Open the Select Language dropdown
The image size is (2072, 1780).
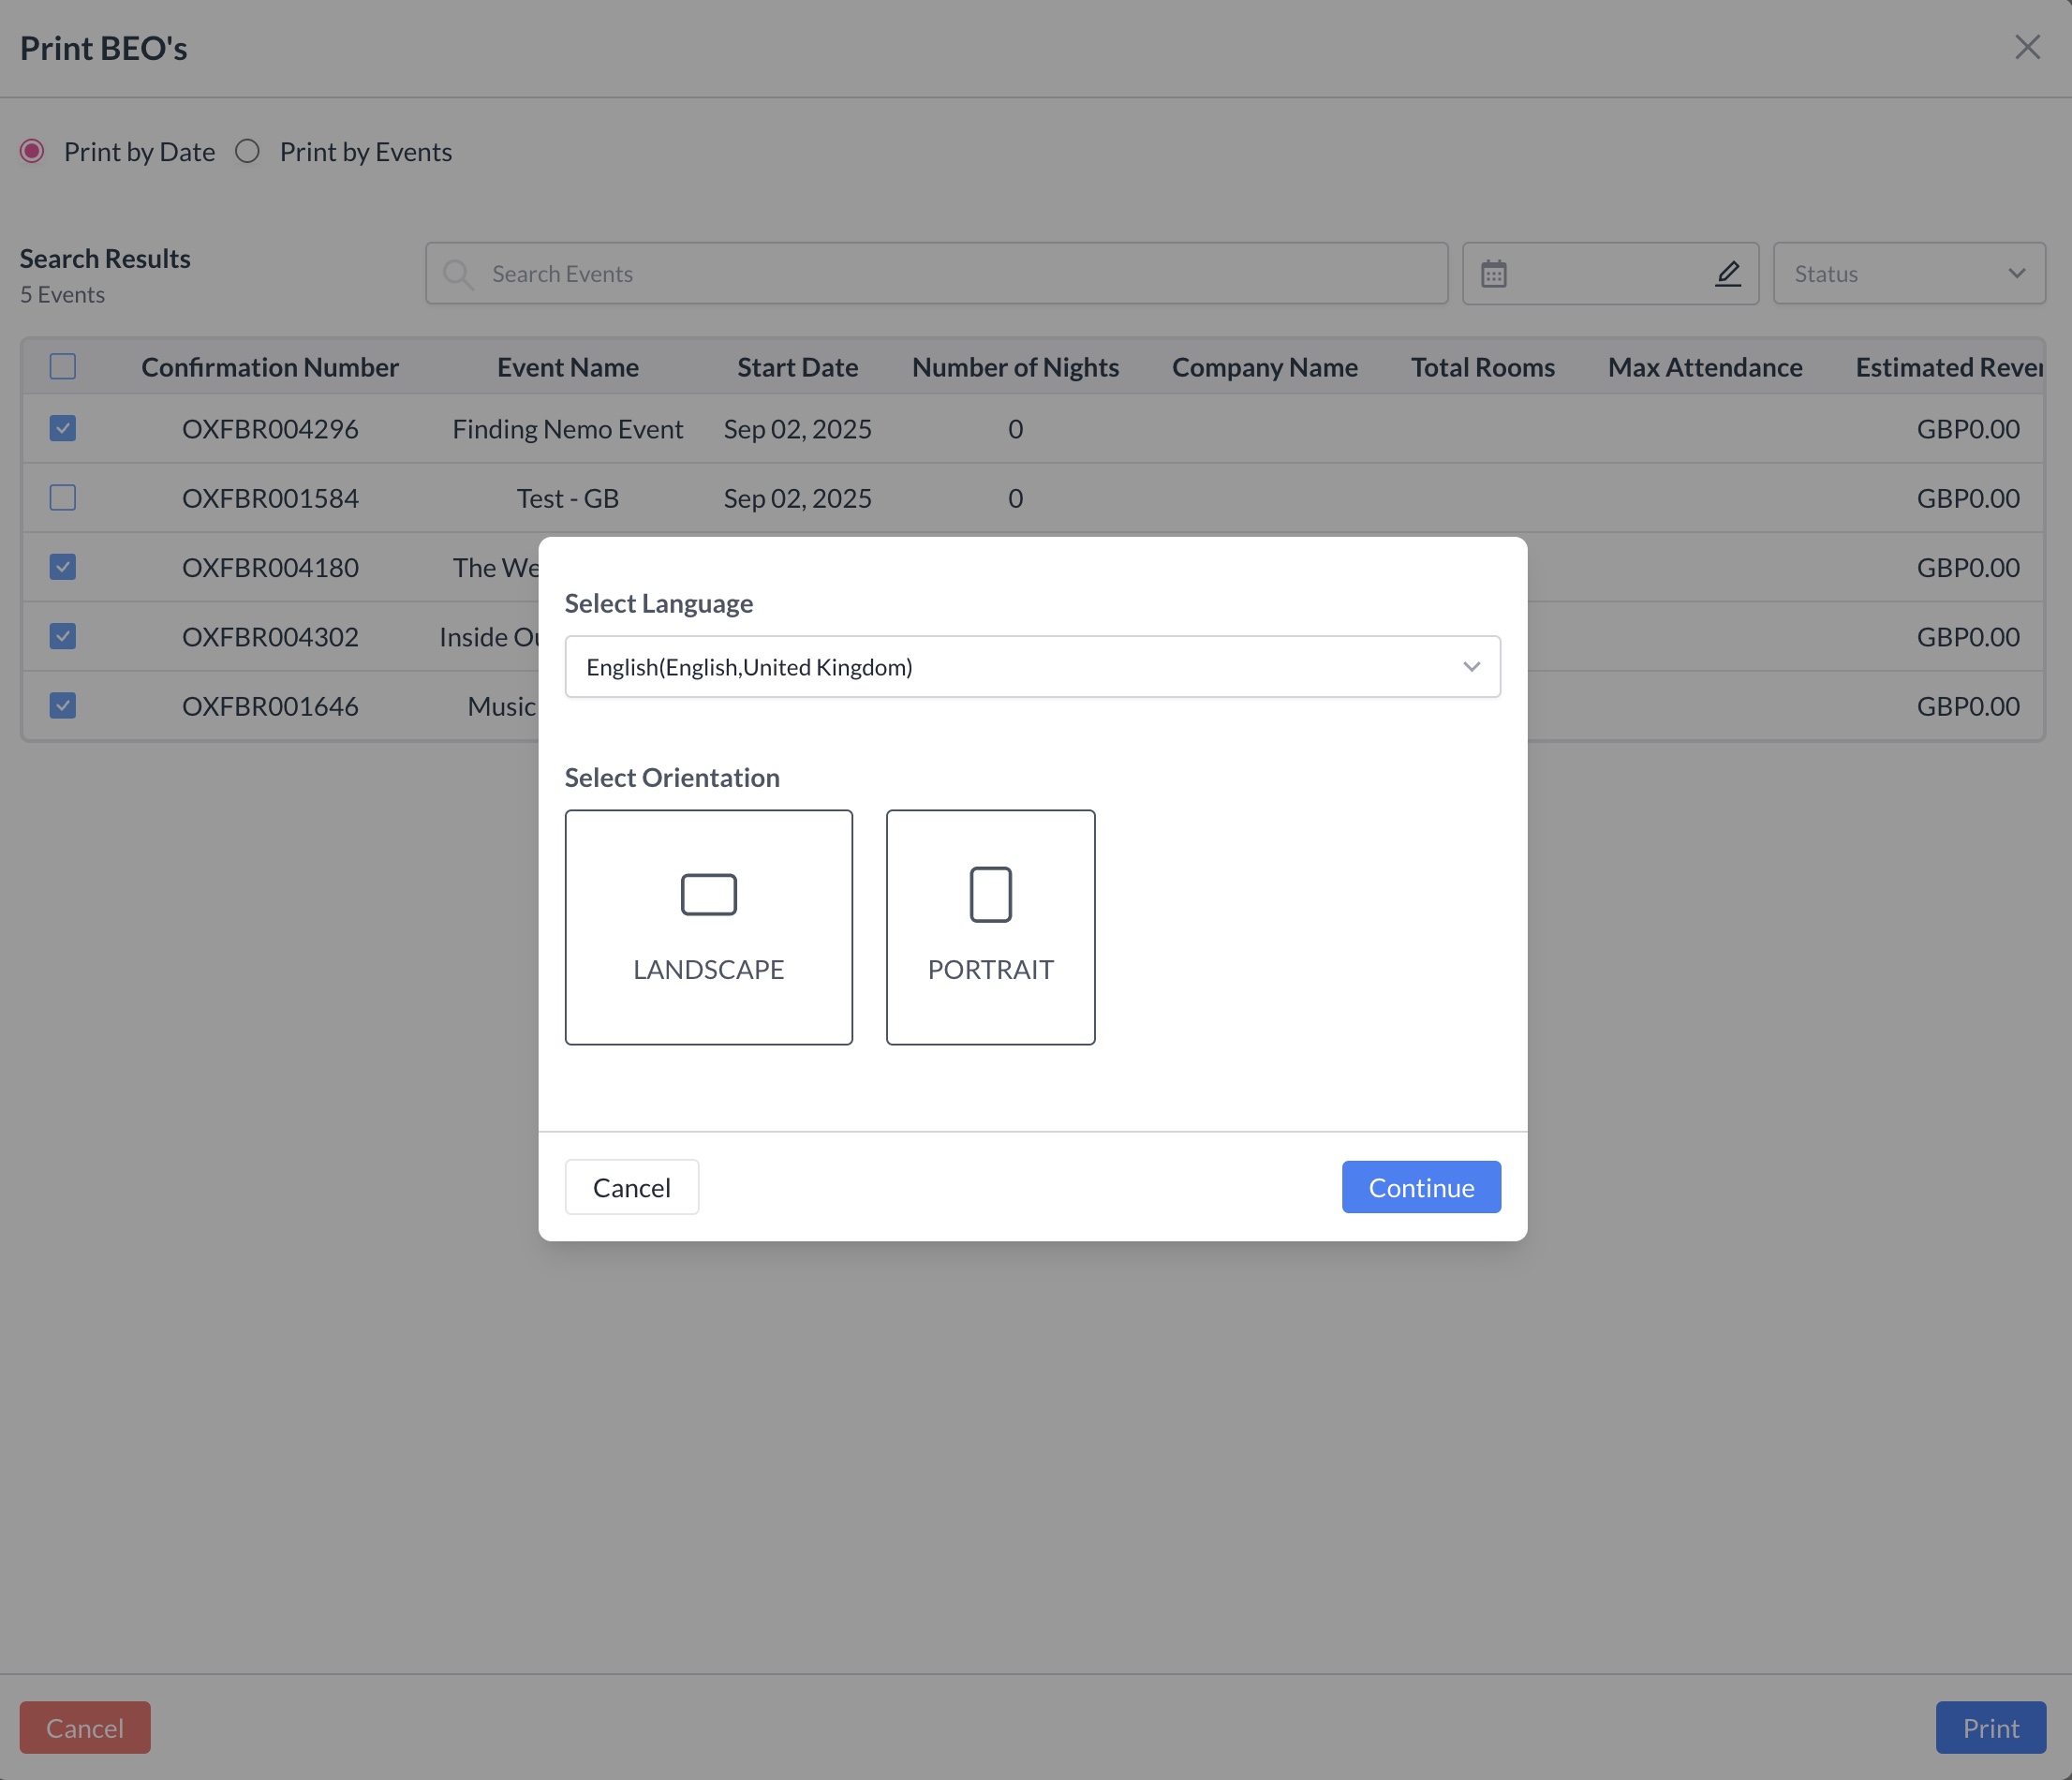tap(1031, 666)
